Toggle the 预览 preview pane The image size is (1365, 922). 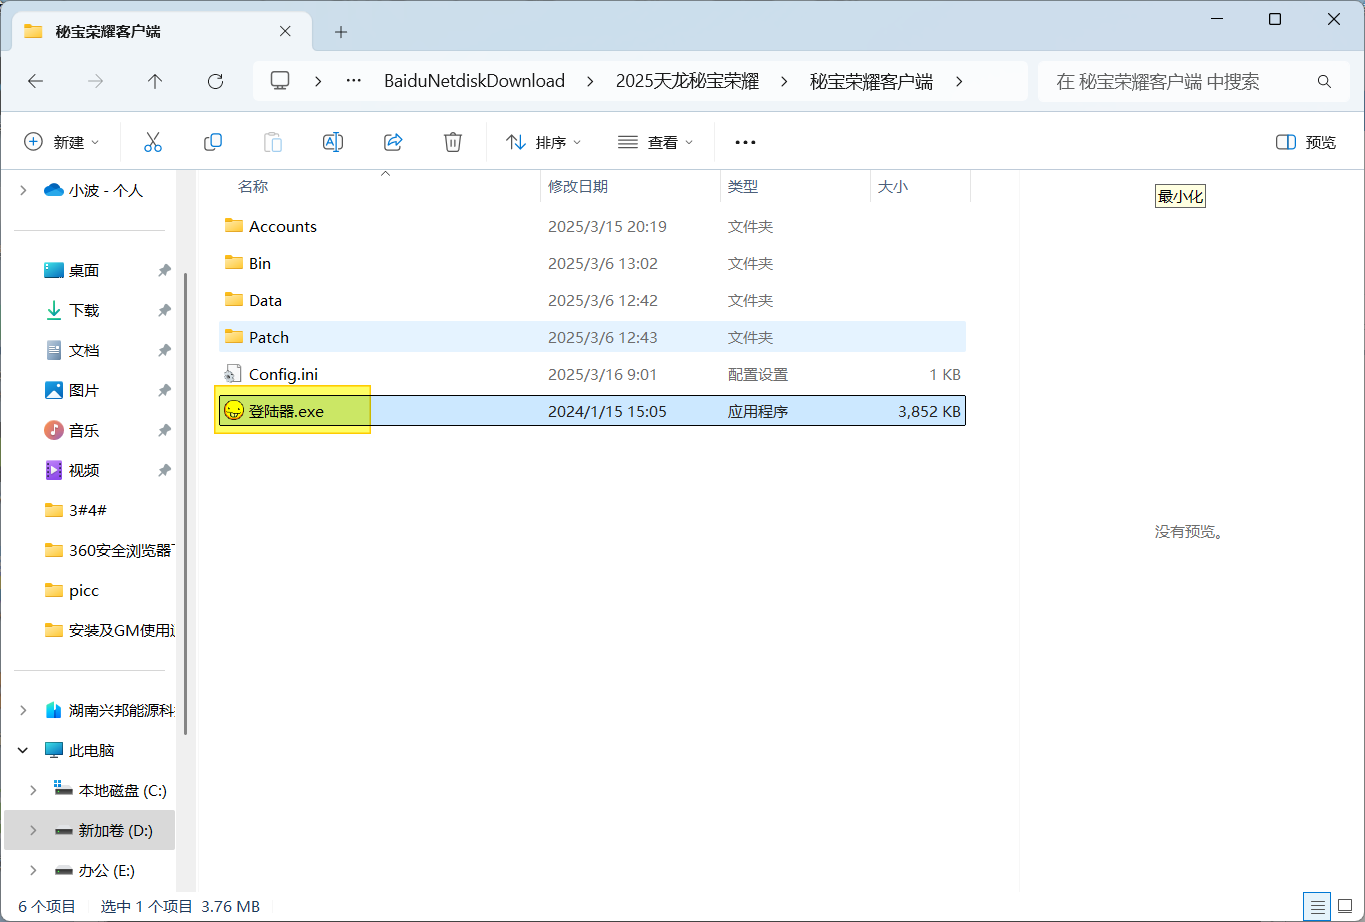click(x=1306, y=142)
